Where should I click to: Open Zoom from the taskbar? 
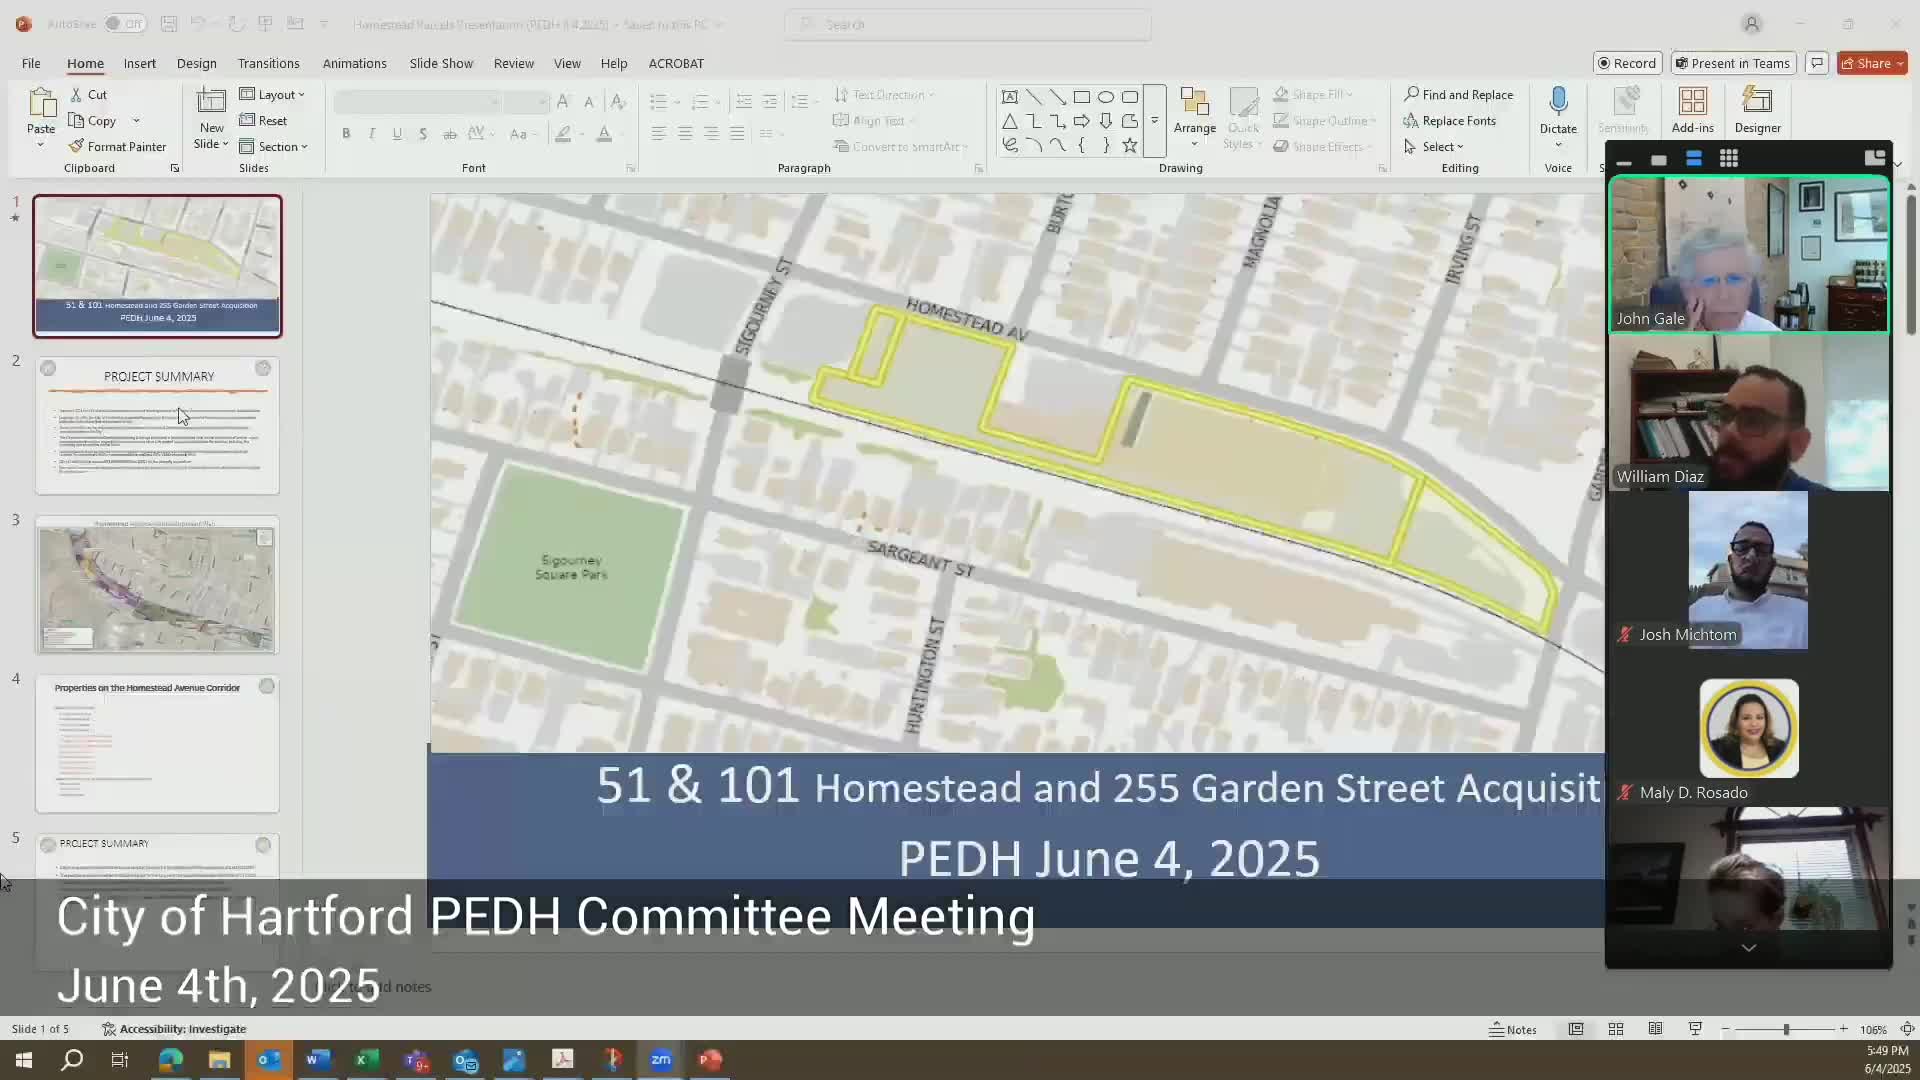point(661,1060)
